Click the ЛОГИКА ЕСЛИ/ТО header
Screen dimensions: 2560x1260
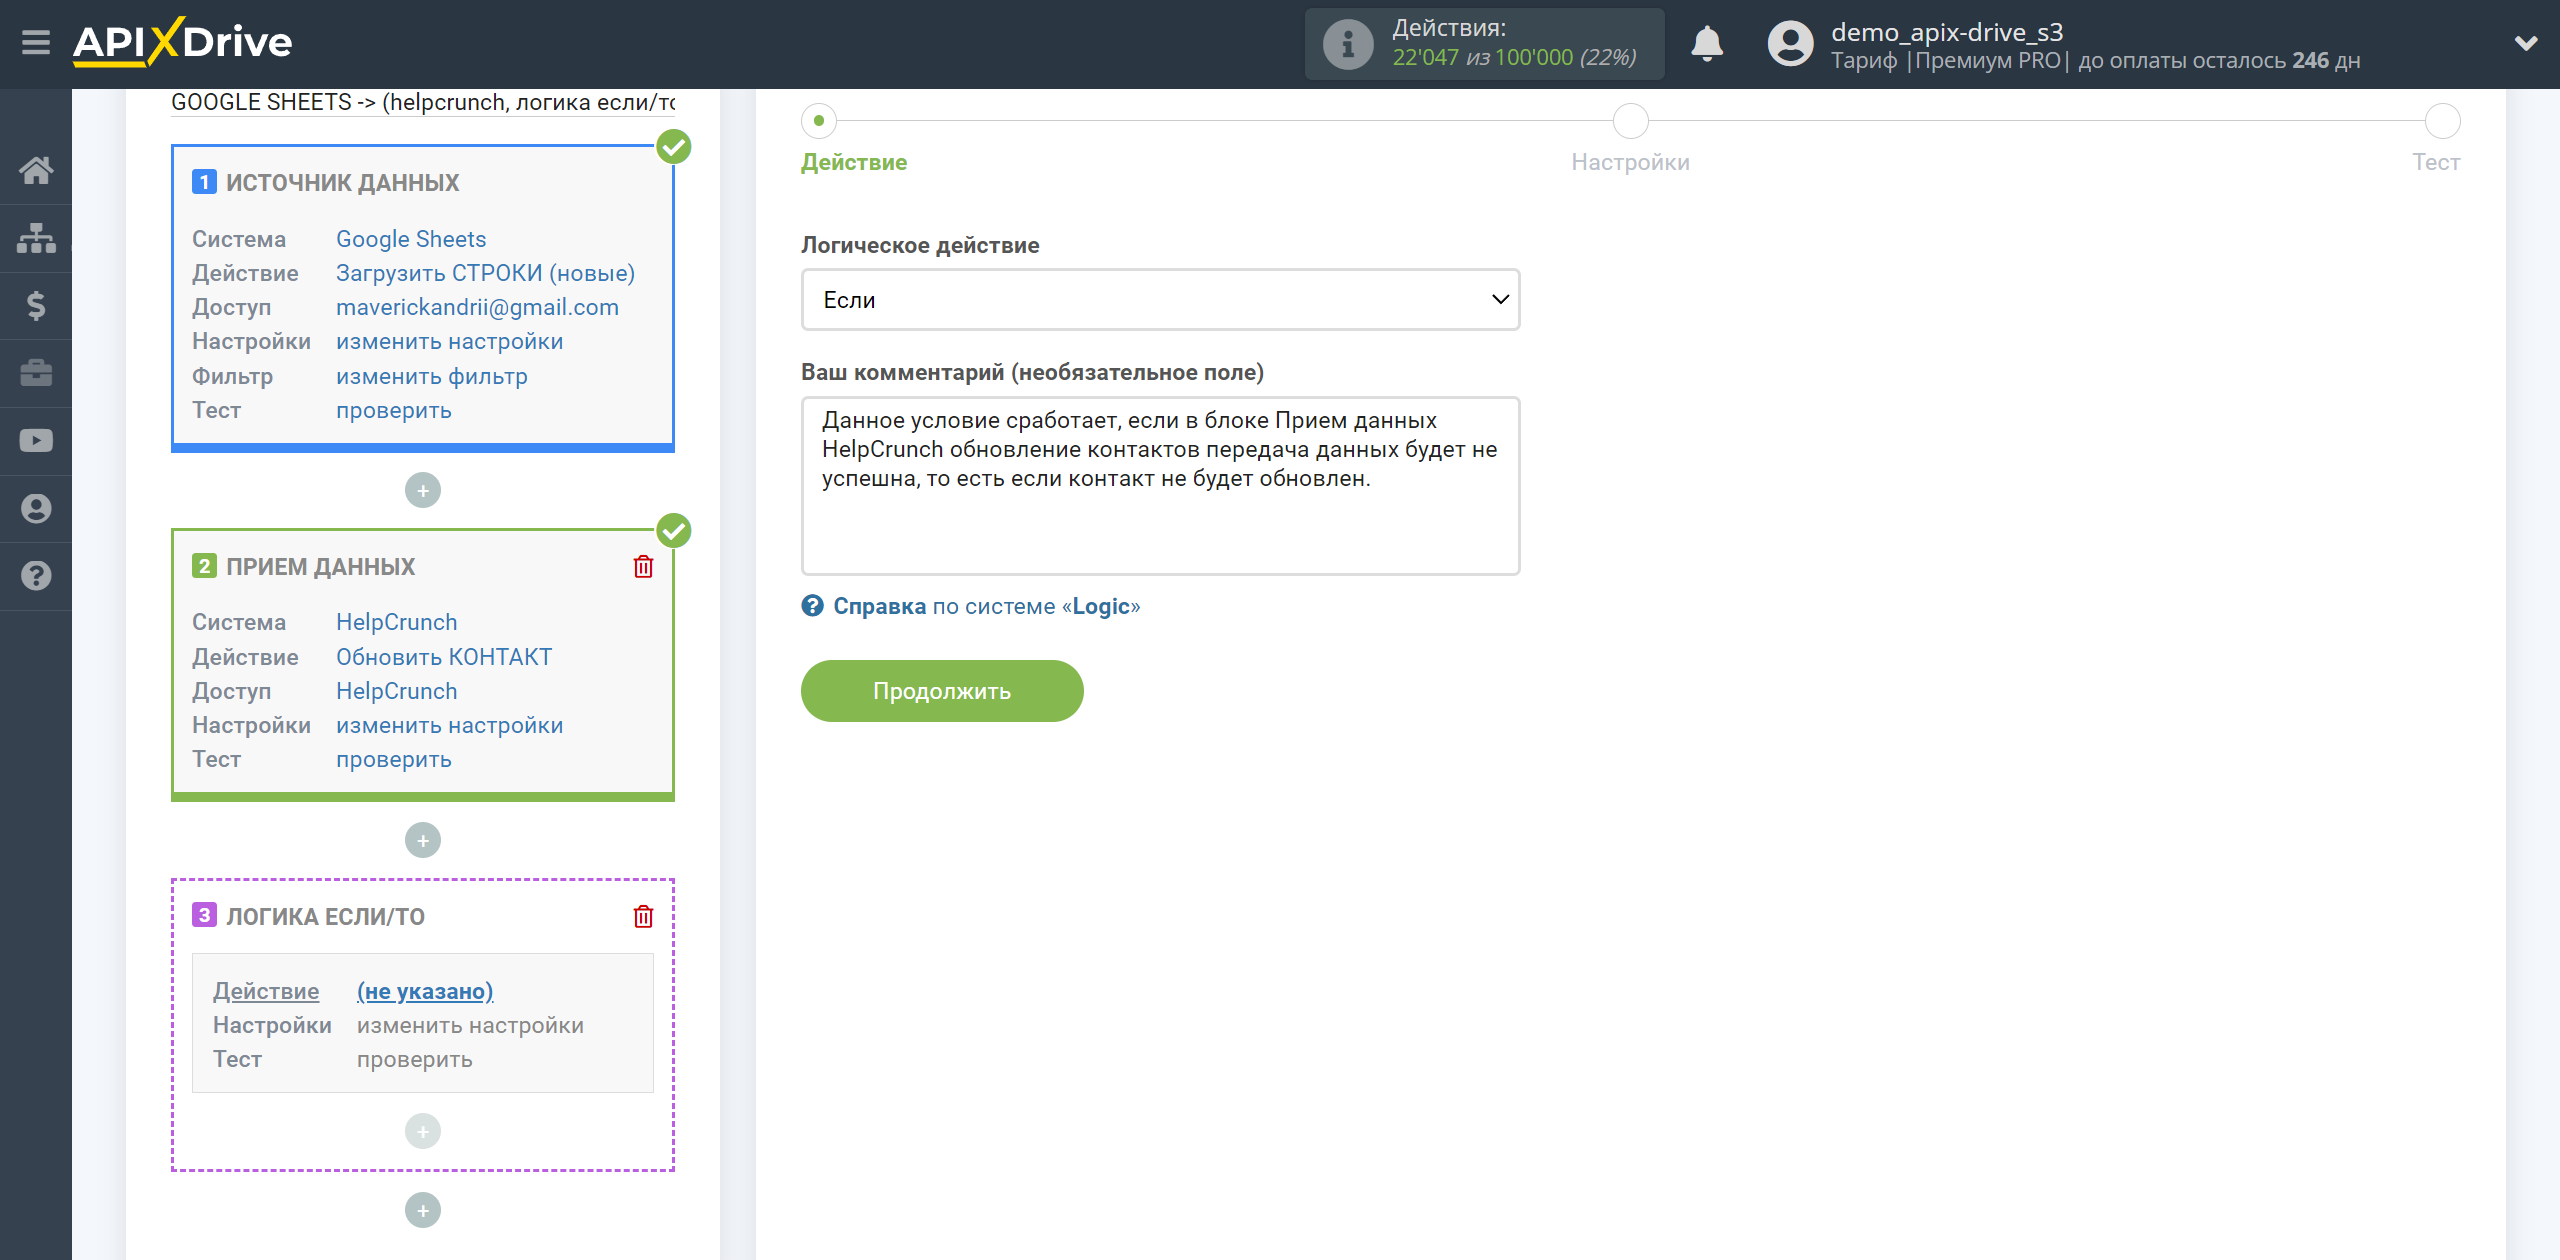pyautogui.click(x=325, y=917)
